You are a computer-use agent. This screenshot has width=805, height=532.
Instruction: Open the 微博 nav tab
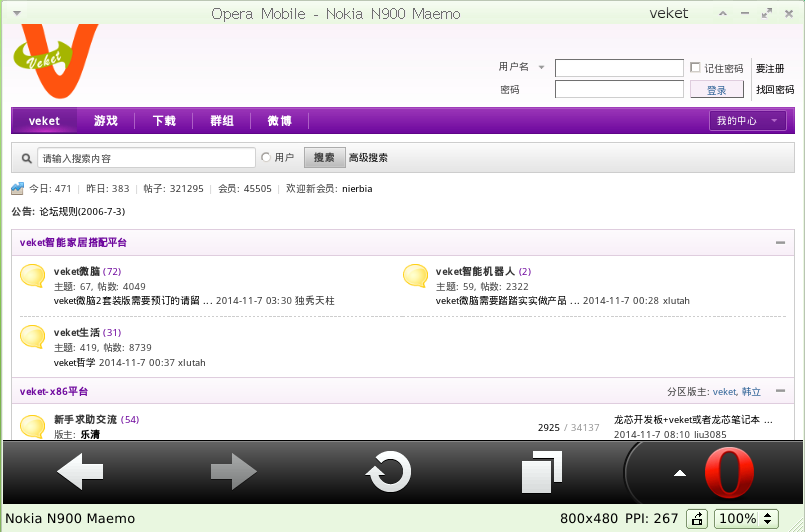pyautogui.click(x=279, y=121)
